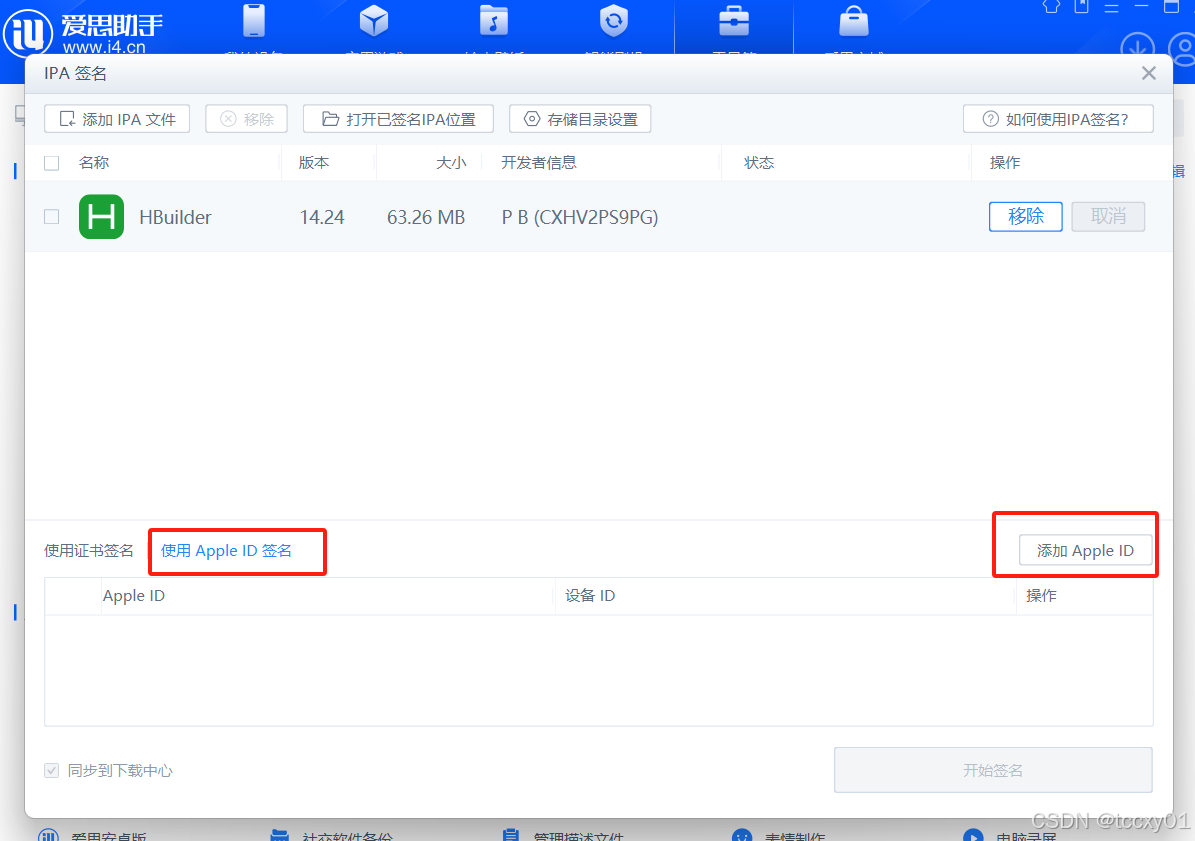Click the 取消 cancel button in HBuilder row
The height and width of the screenshot is (841, 1195).
click(1108, 217)
